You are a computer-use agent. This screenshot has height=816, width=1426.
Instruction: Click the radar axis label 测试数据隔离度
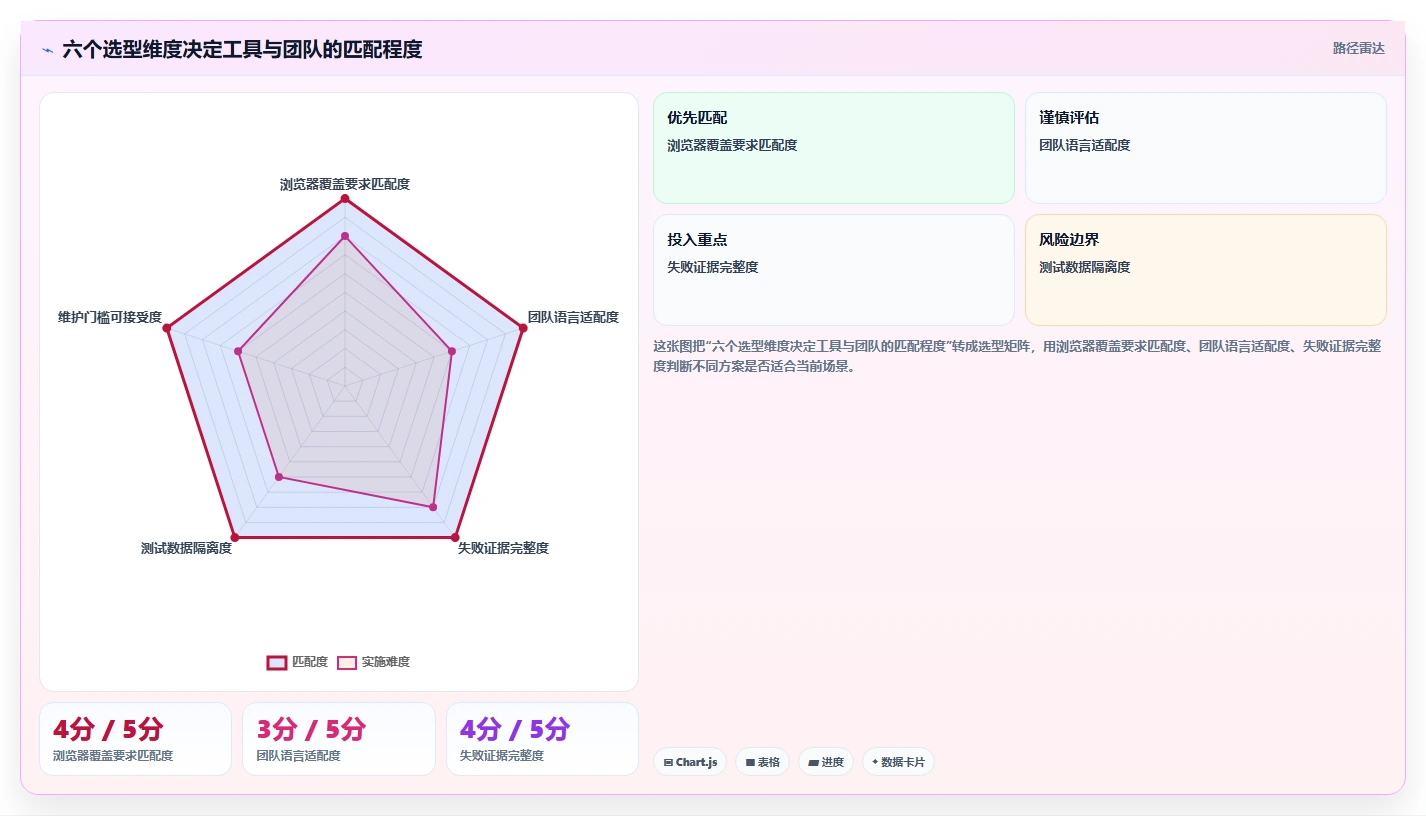186,548
